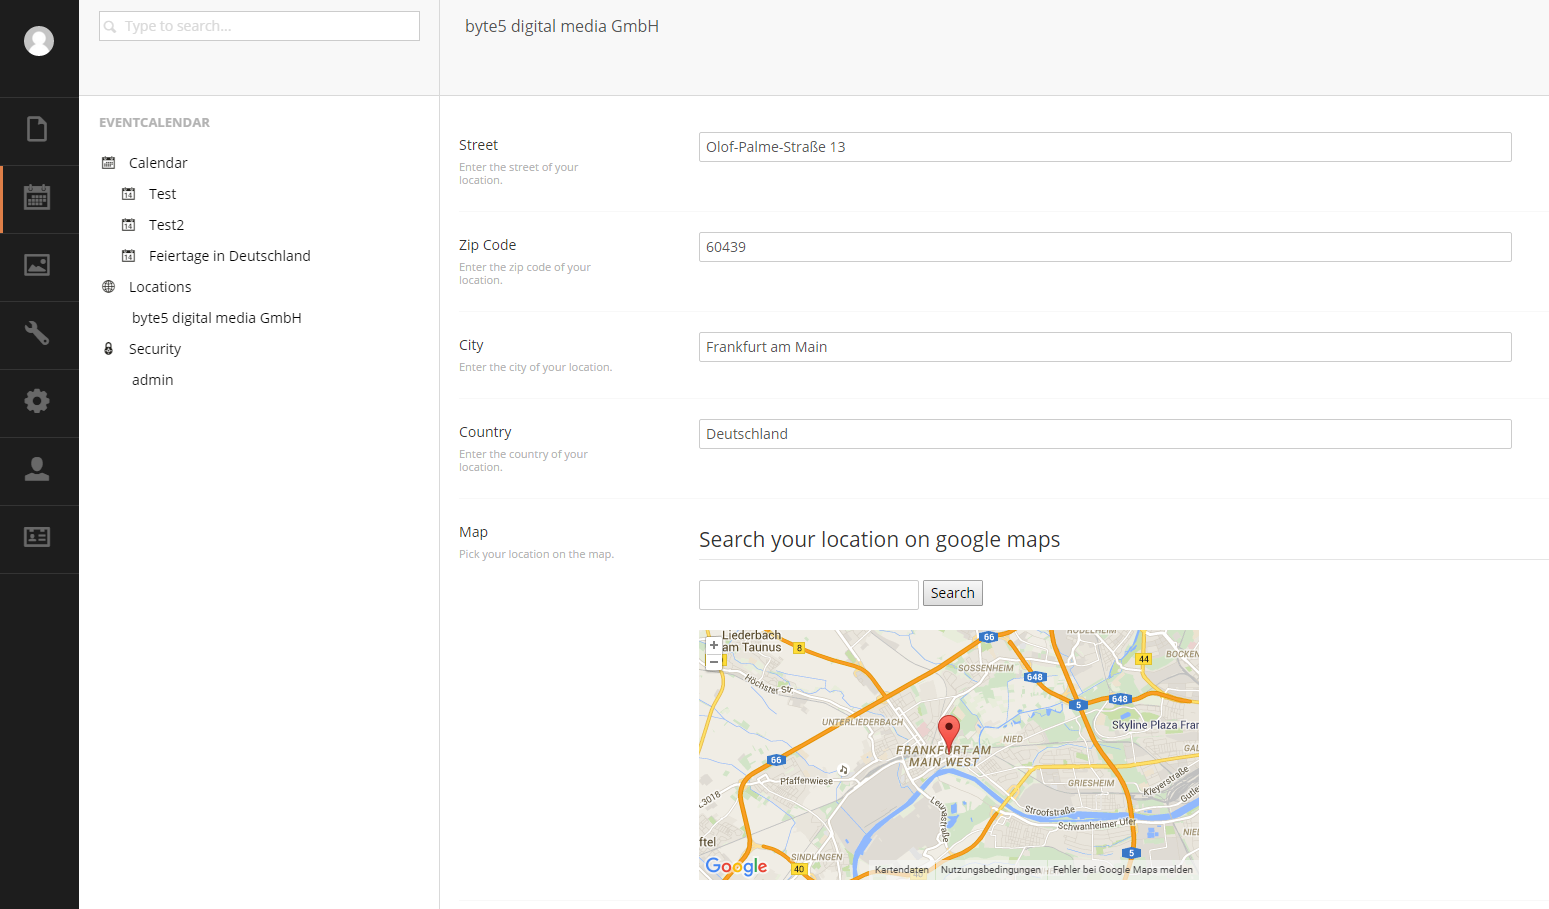Click the EVENTCALENDAR section header
This screenshot has height=909, width=1549.
tap(154, 123)
